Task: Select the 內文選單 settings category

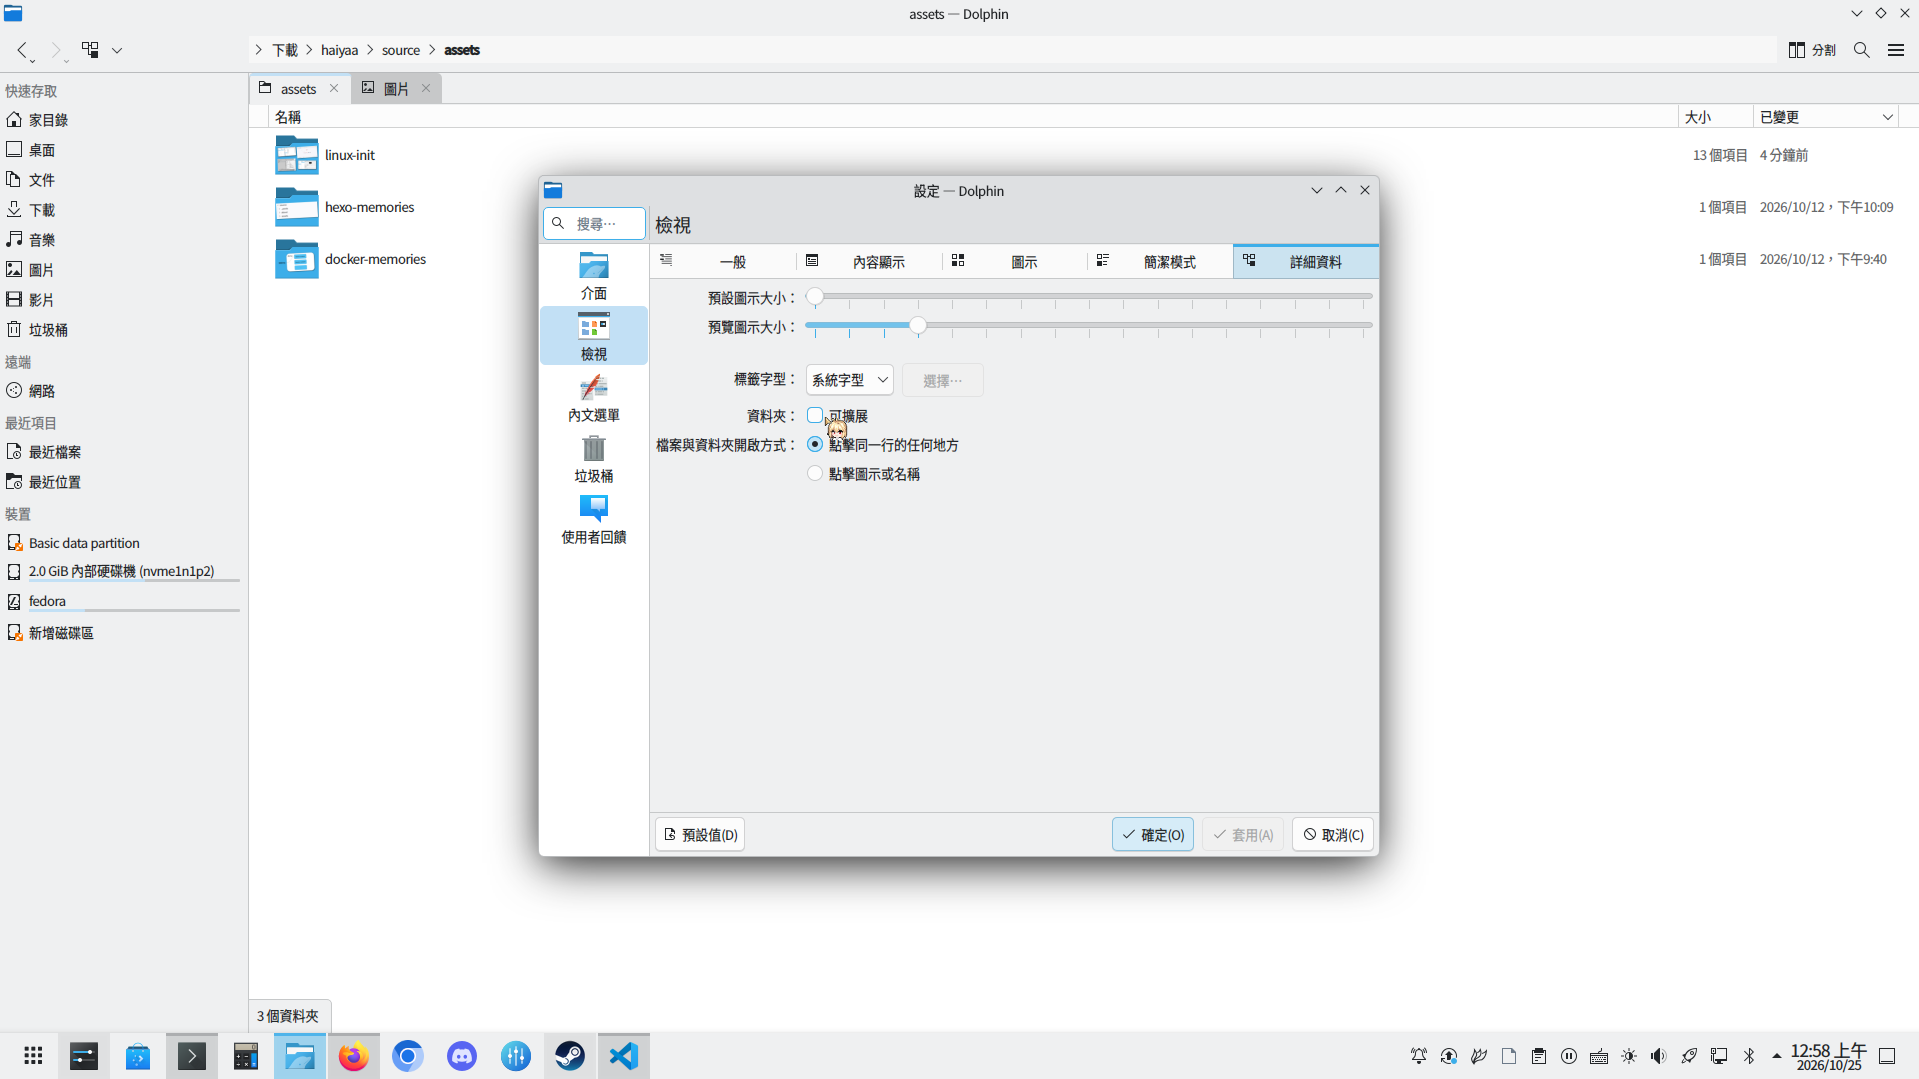Action: pos(594,397)
